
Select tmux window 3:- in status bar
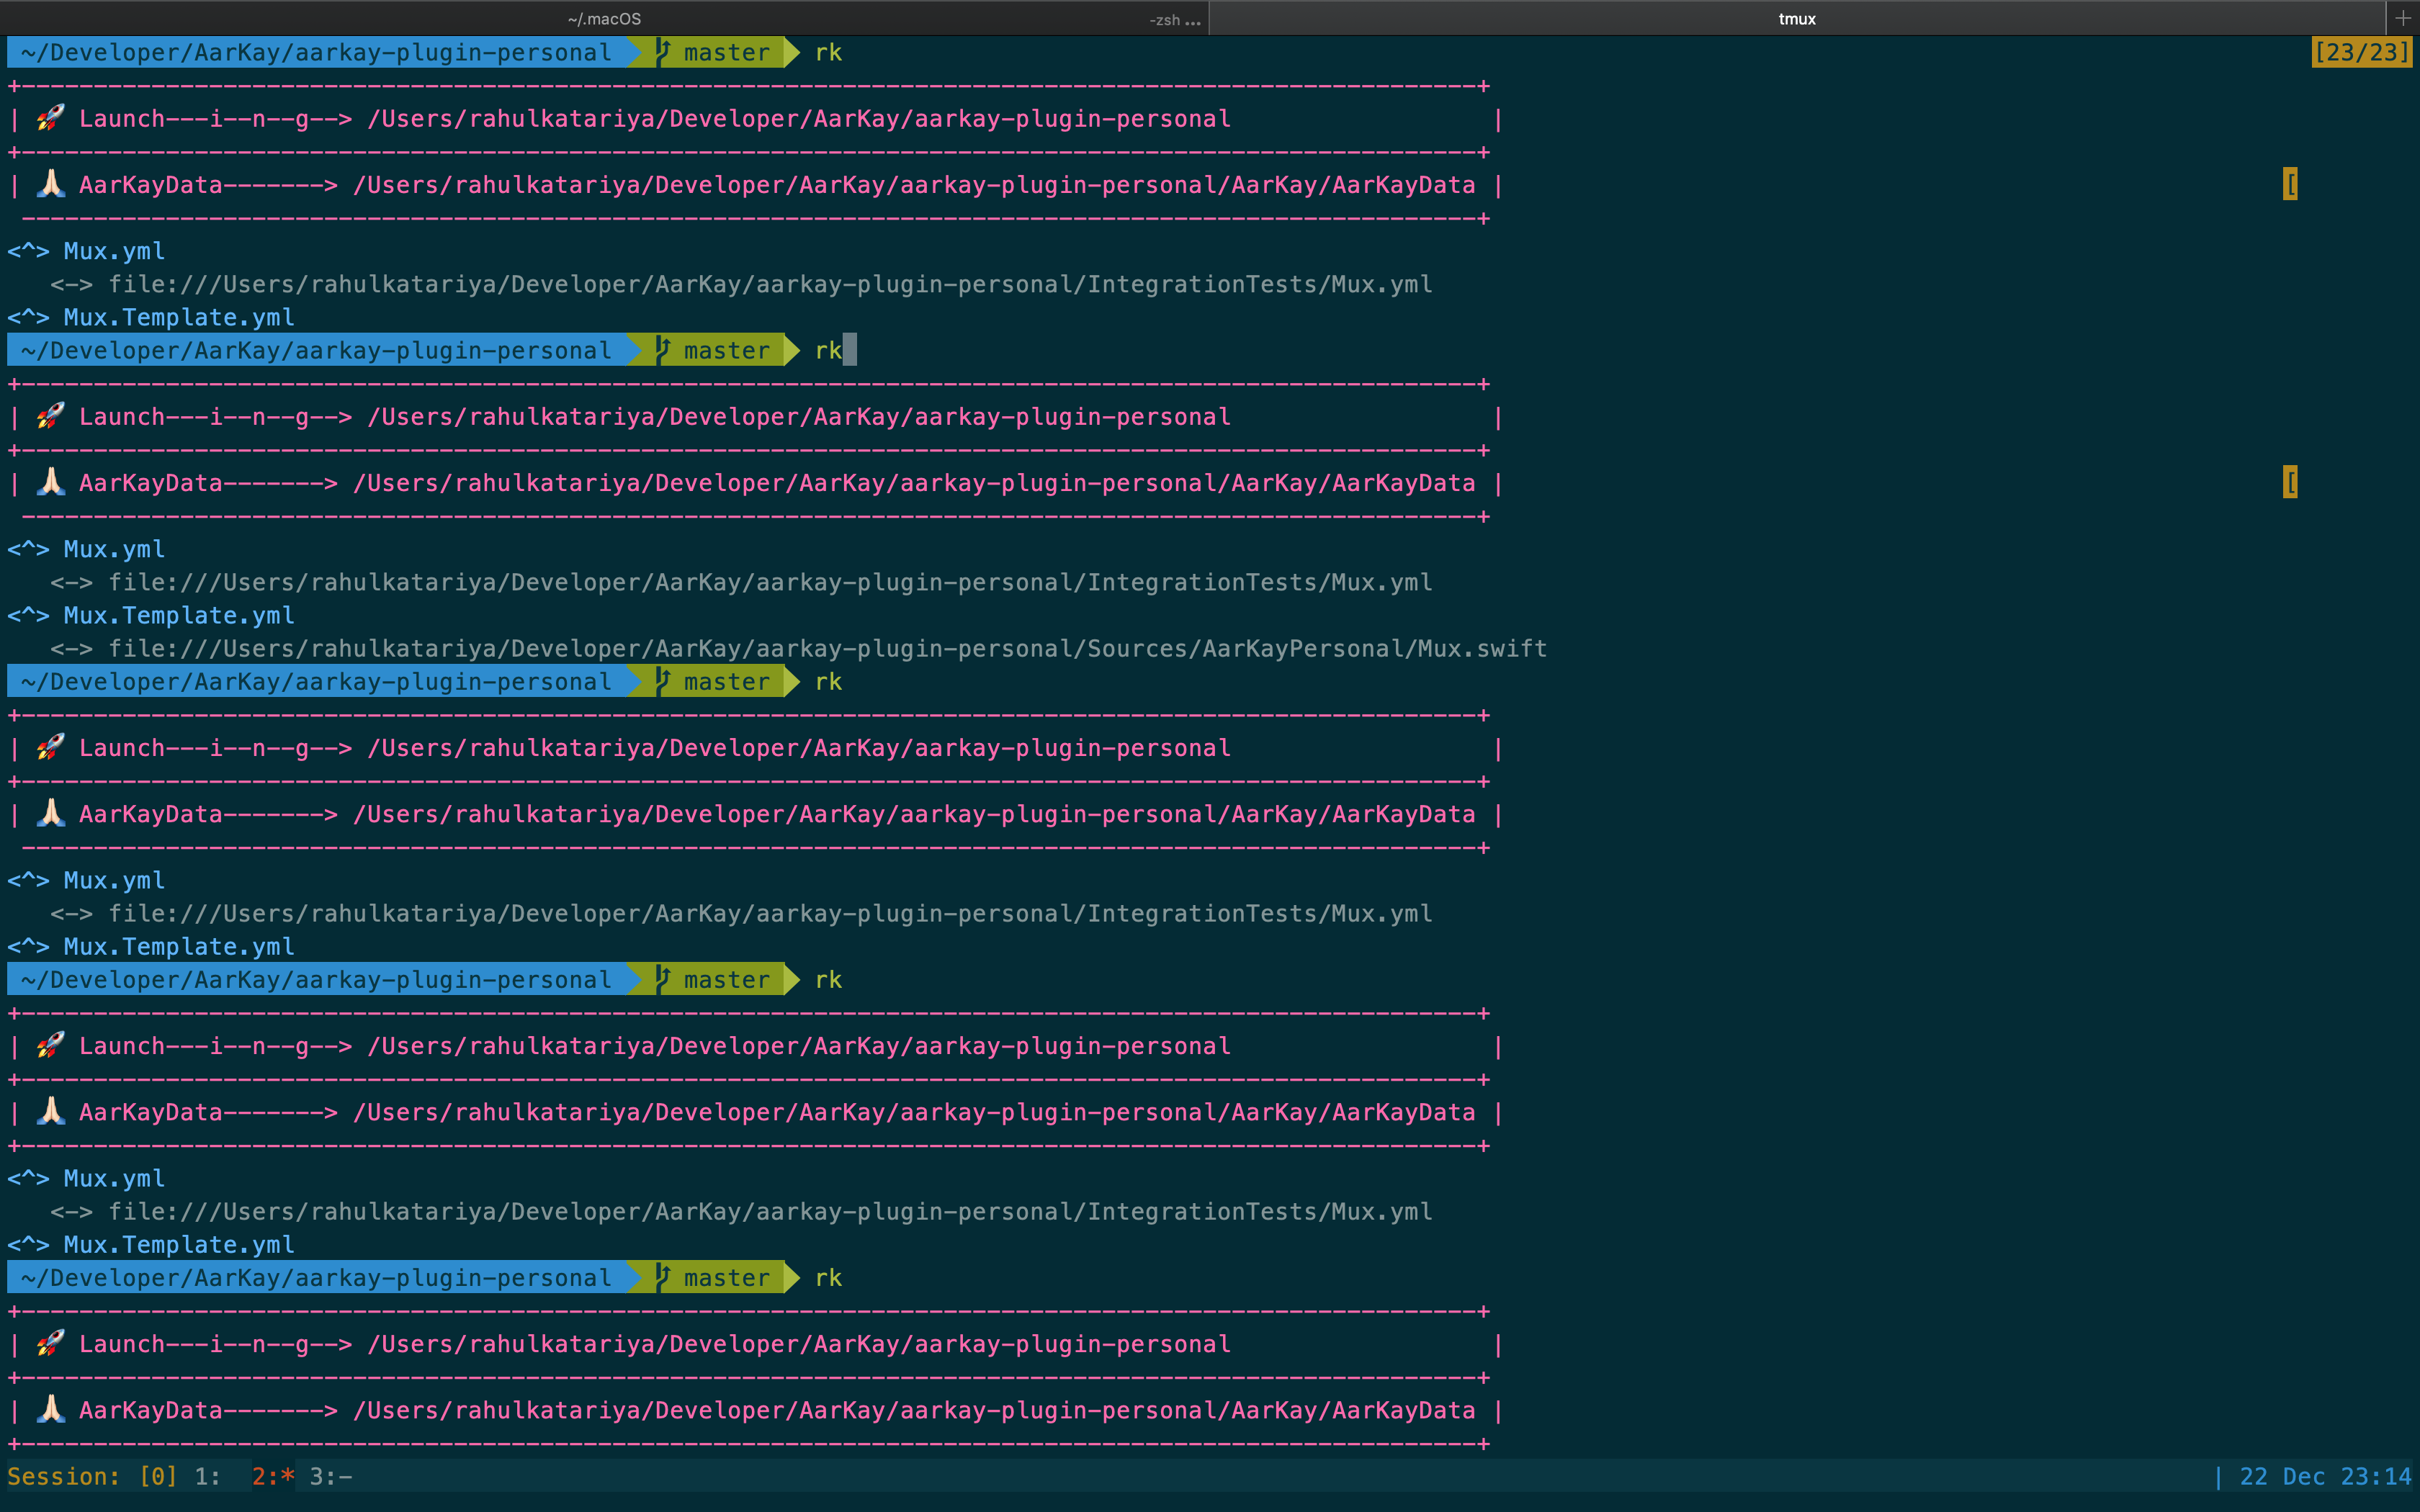point(331,1476)
